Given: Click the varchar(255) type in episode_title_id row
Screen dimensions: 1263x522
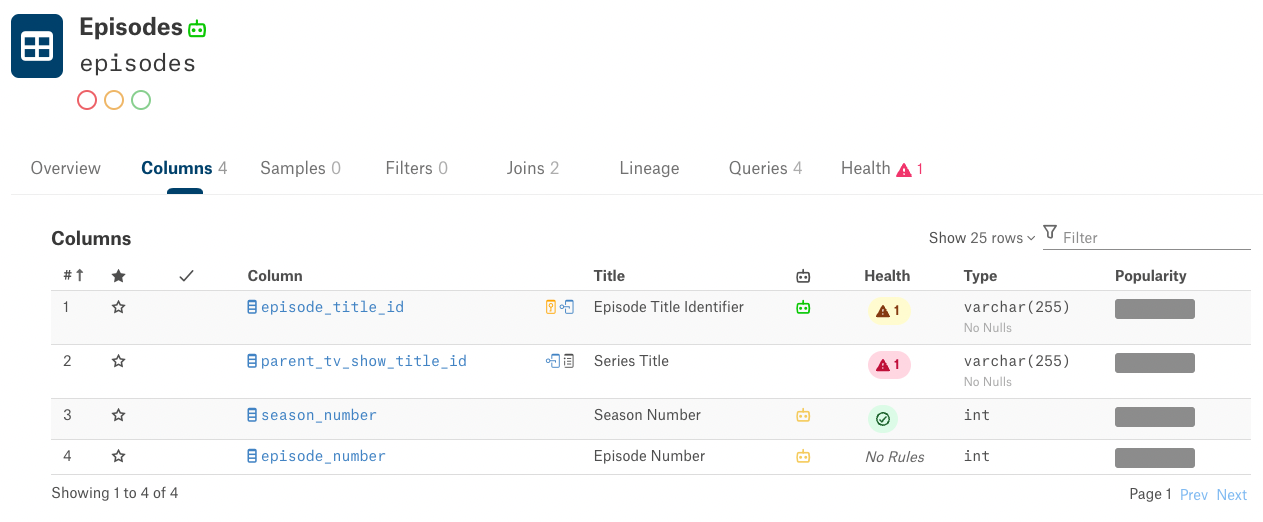Looking at the screenshot, I should 1017,307.
